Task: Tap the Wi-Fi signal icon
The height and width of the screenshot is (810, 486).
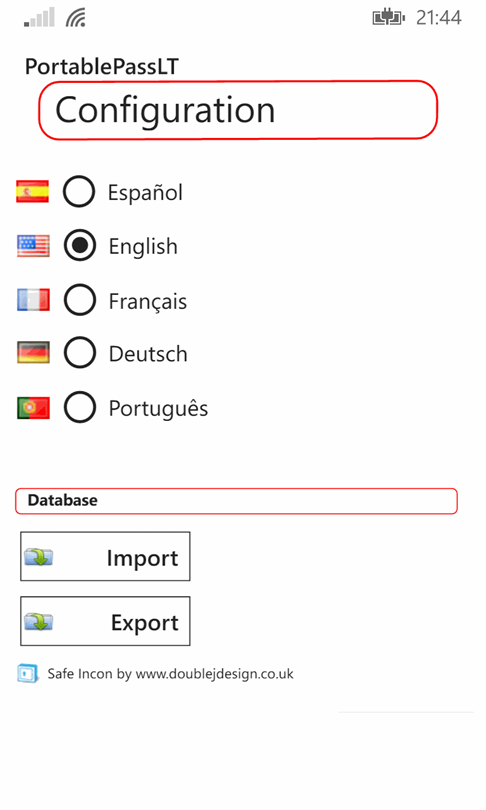Action: coord(75,18)
